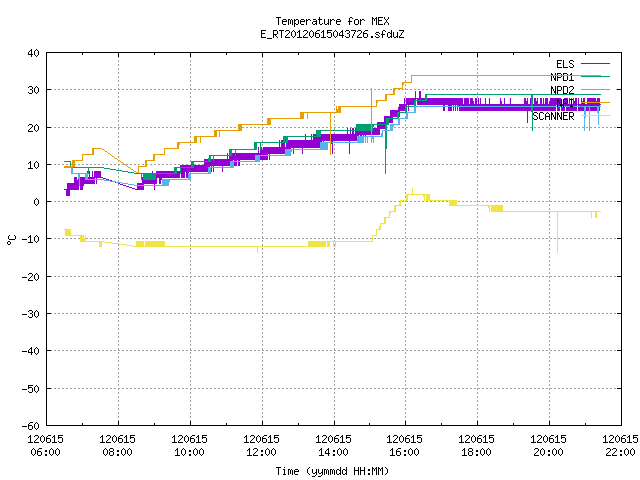Click the yellow SCANNER legend line sample
The width and height of the screenshot is (640, 480).
tap(596, 116)
